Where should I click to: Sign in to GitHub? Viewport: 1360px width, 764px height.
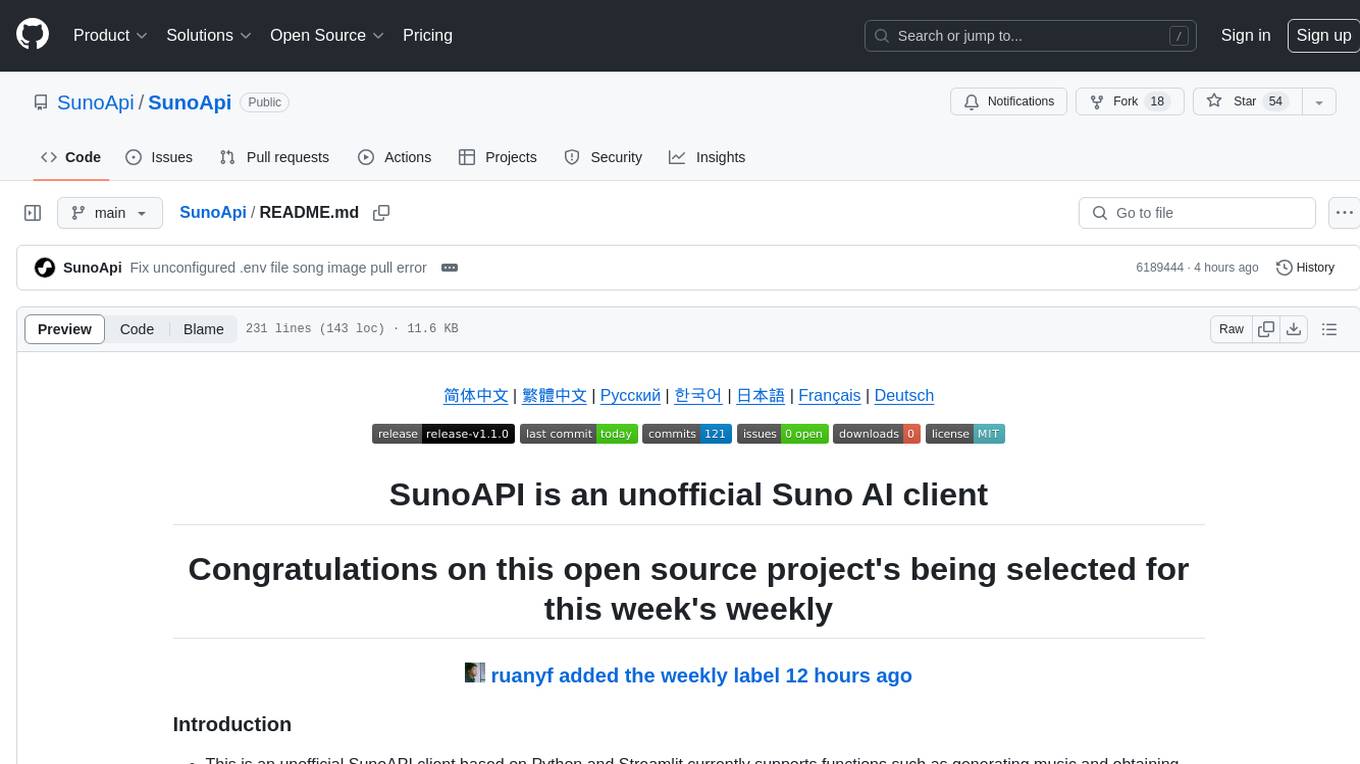click(1245, 35)
